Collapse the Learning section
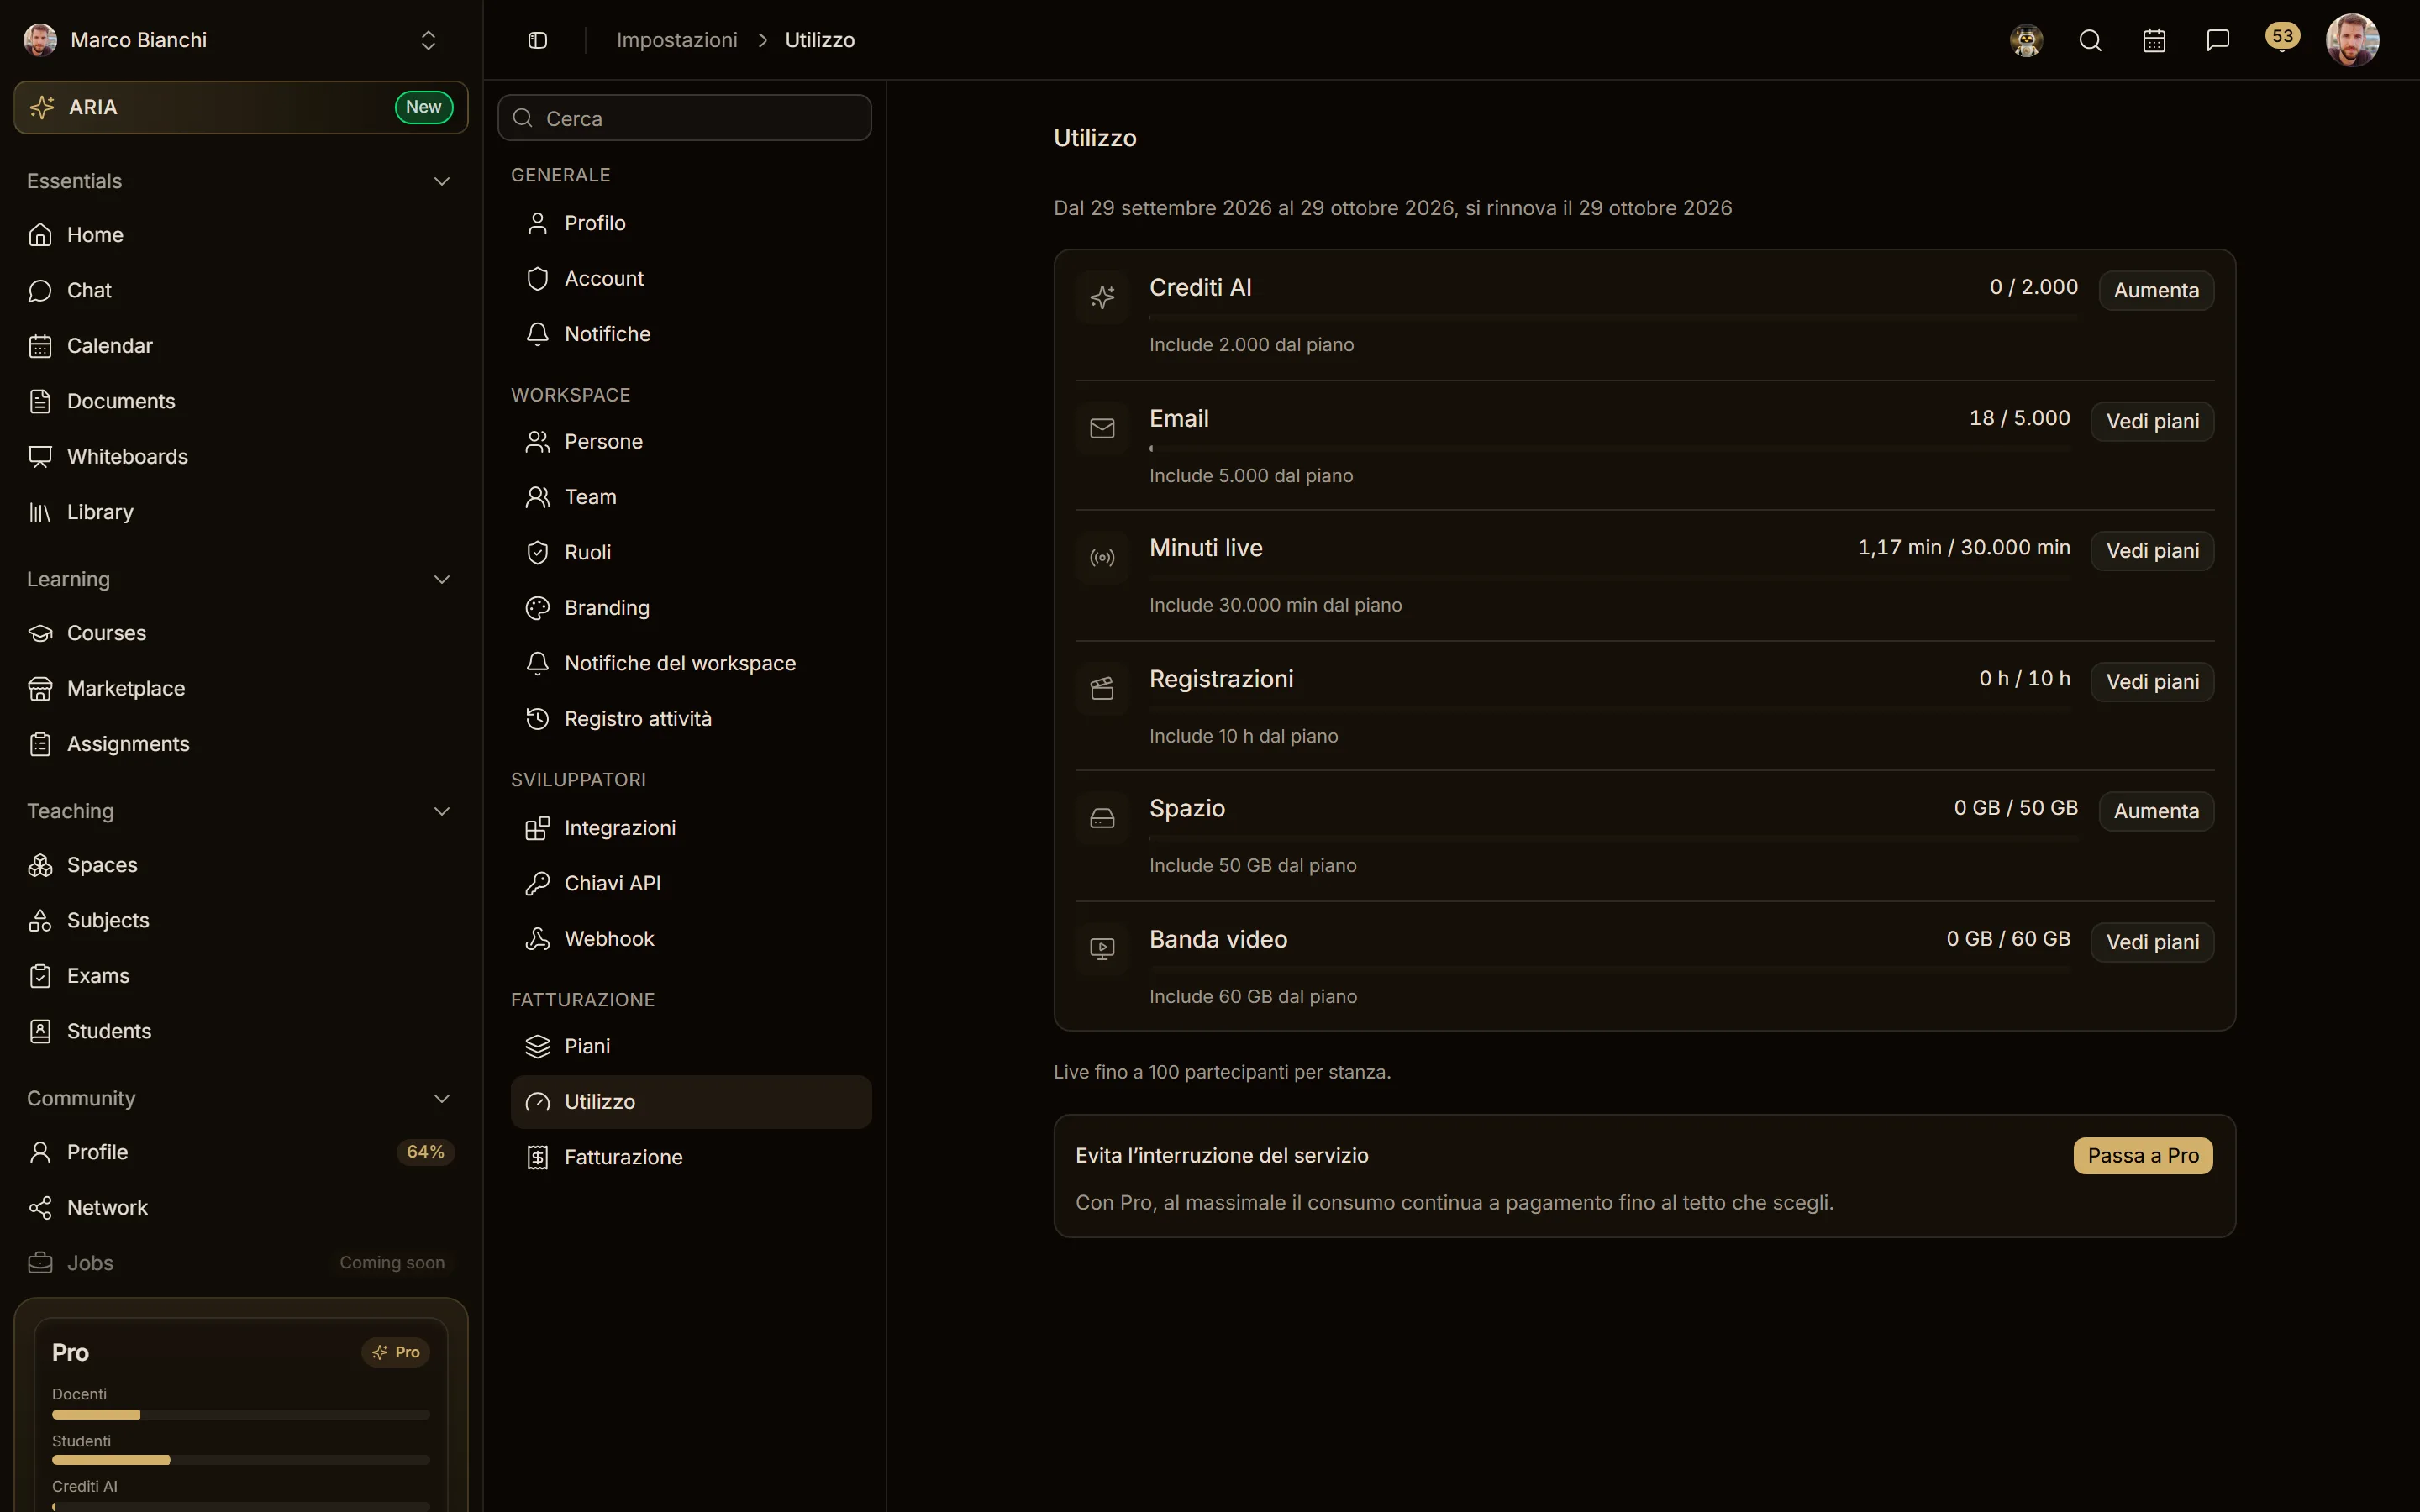Viewport: 2420px width, 1512px height. (441, 579)
